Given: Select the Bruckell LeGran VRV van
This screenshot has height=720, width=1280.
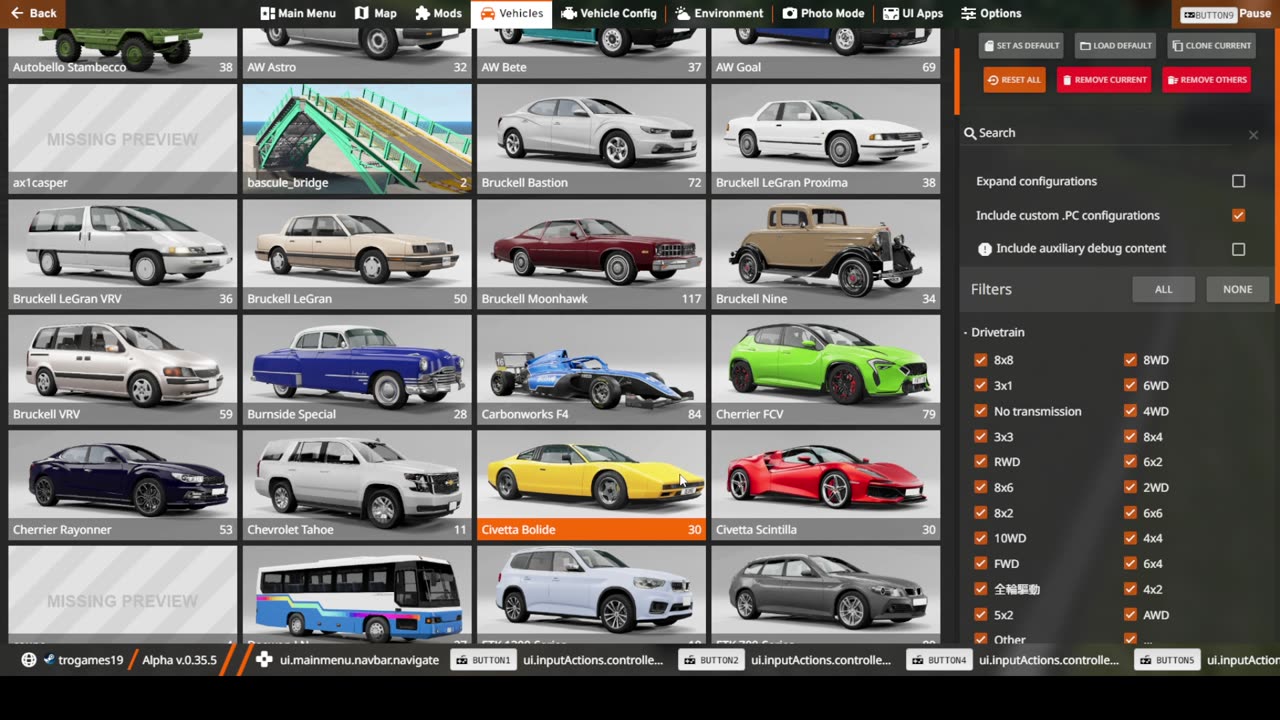Looking at the screenshot, I should (123, 254).
